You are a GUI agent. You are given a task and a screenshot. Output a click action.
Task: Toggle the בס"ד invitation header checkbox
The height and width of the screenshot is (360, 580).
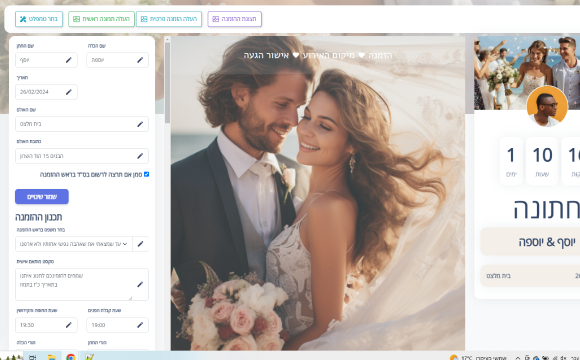click(x=146, y=174)
